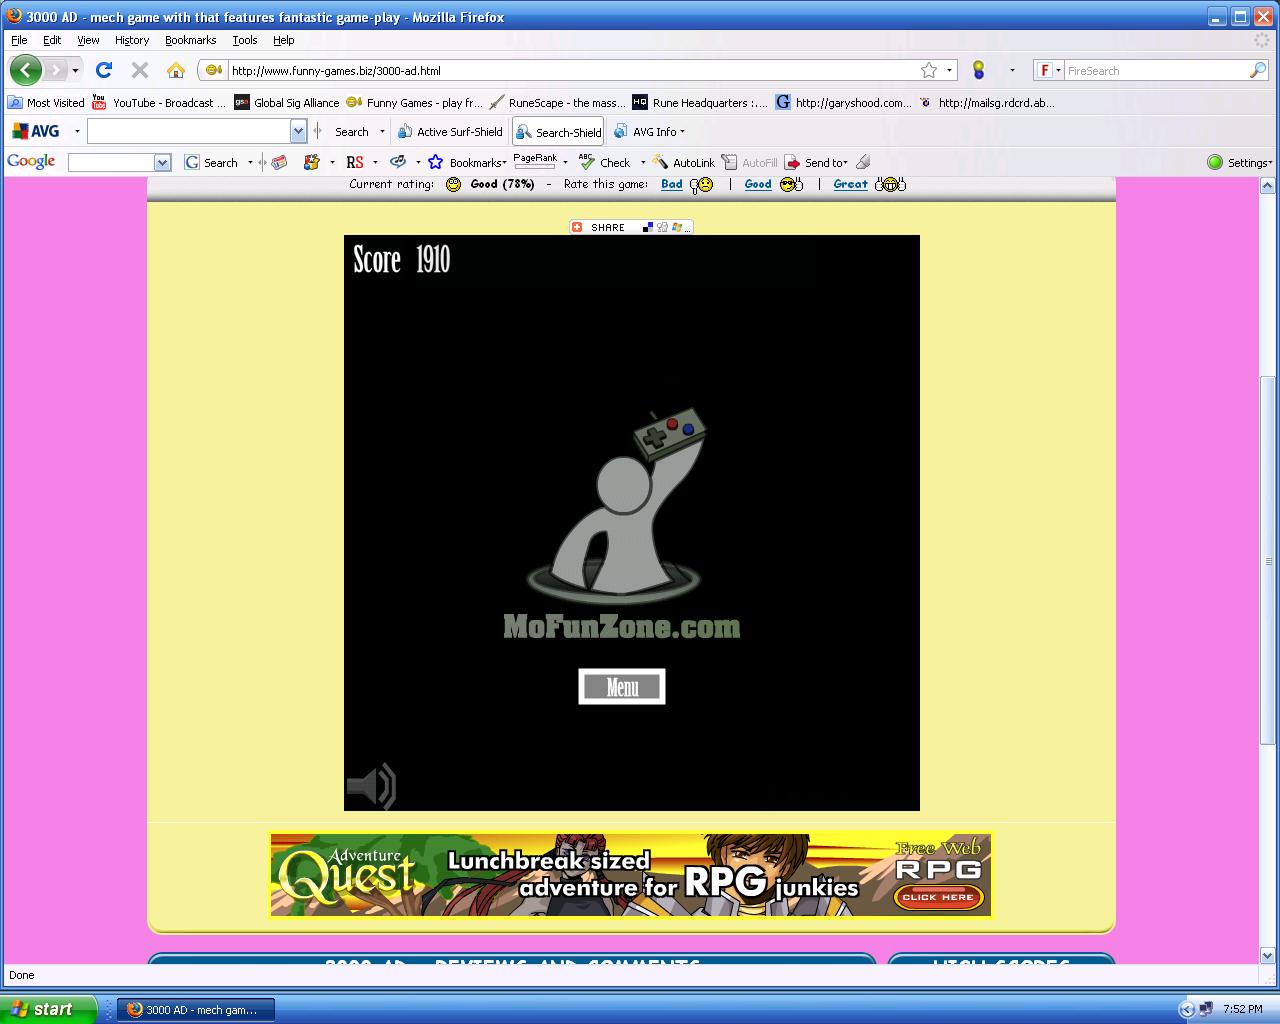Open the Google toolbar Settings dropdown
Viewport: 1280px width, 1024px height.
tap(1240, 162)
